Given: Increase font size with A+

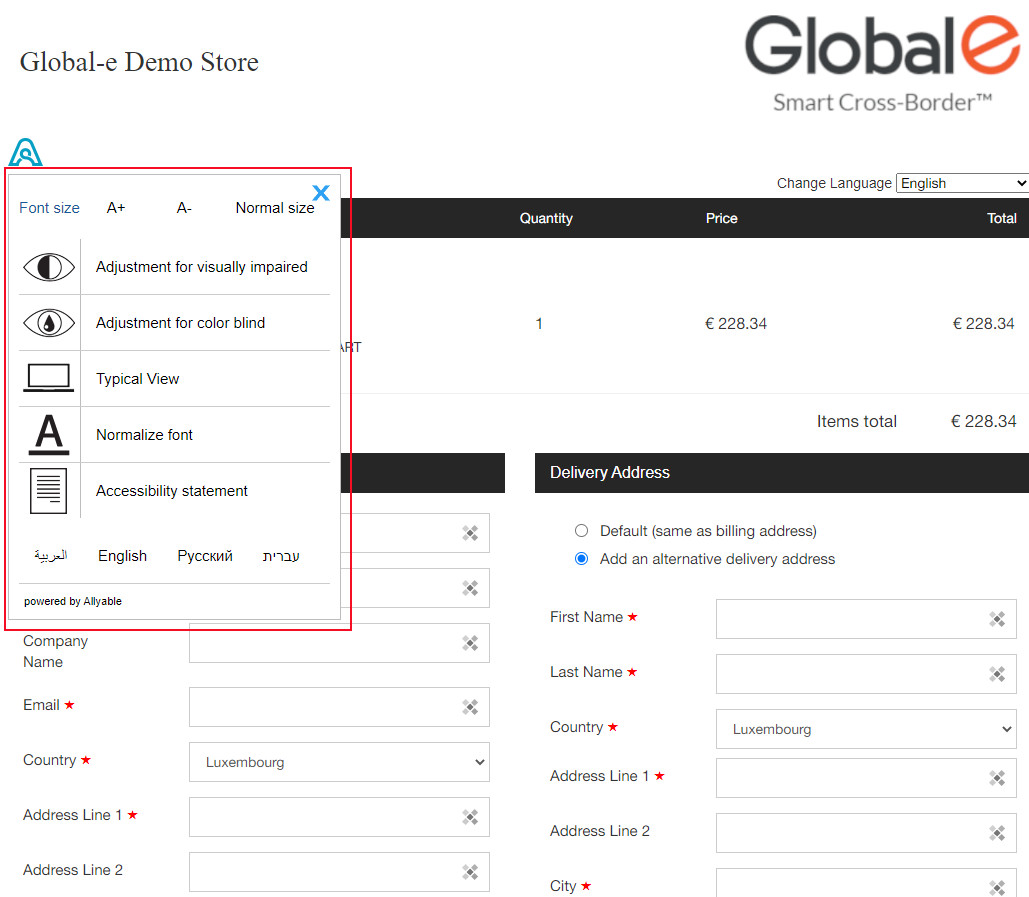Looking at the screenshot, I should point(116,208).
